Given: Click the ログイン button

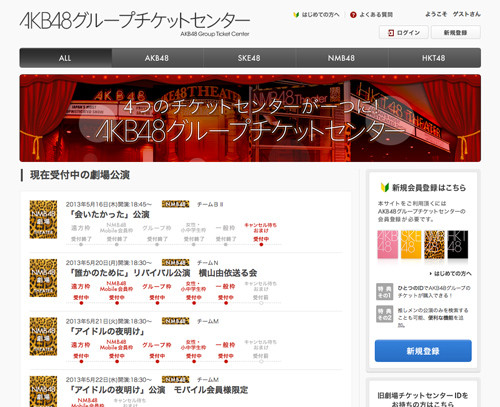Looking at the screenshot, I should (x=404, y=33).
